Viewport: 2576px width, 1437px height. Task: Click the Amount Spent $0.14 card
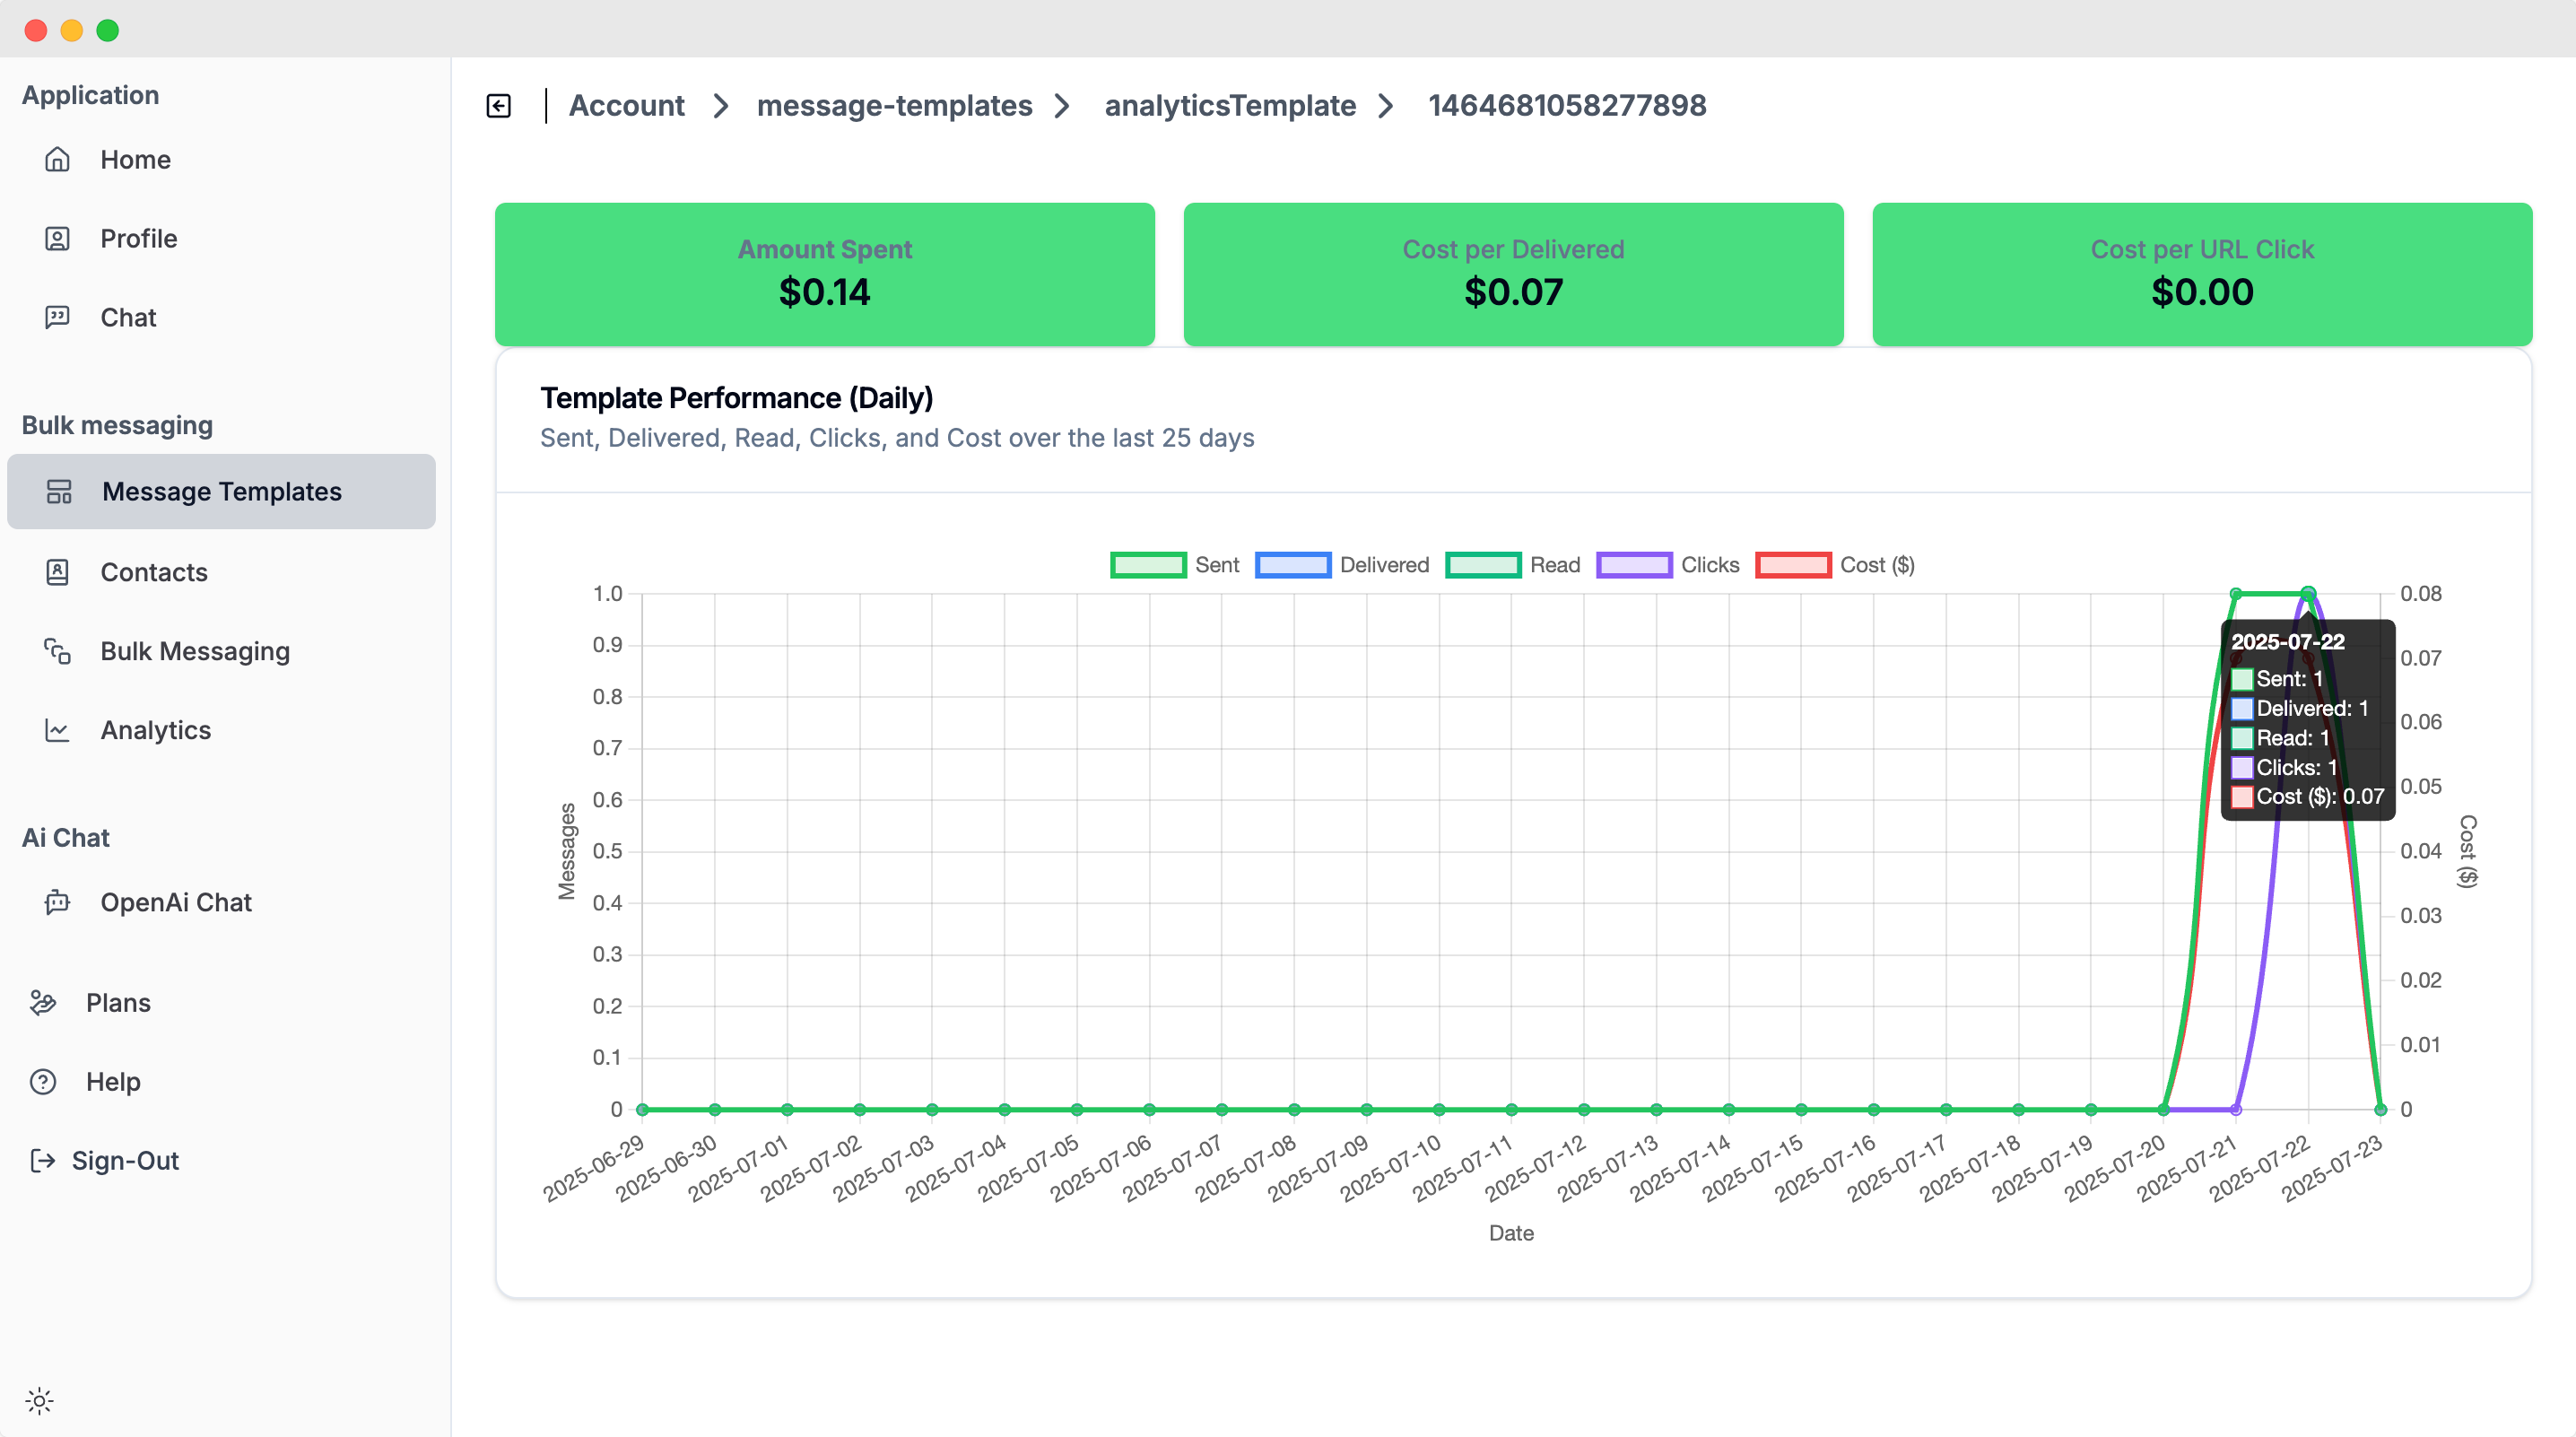[825, 274]
